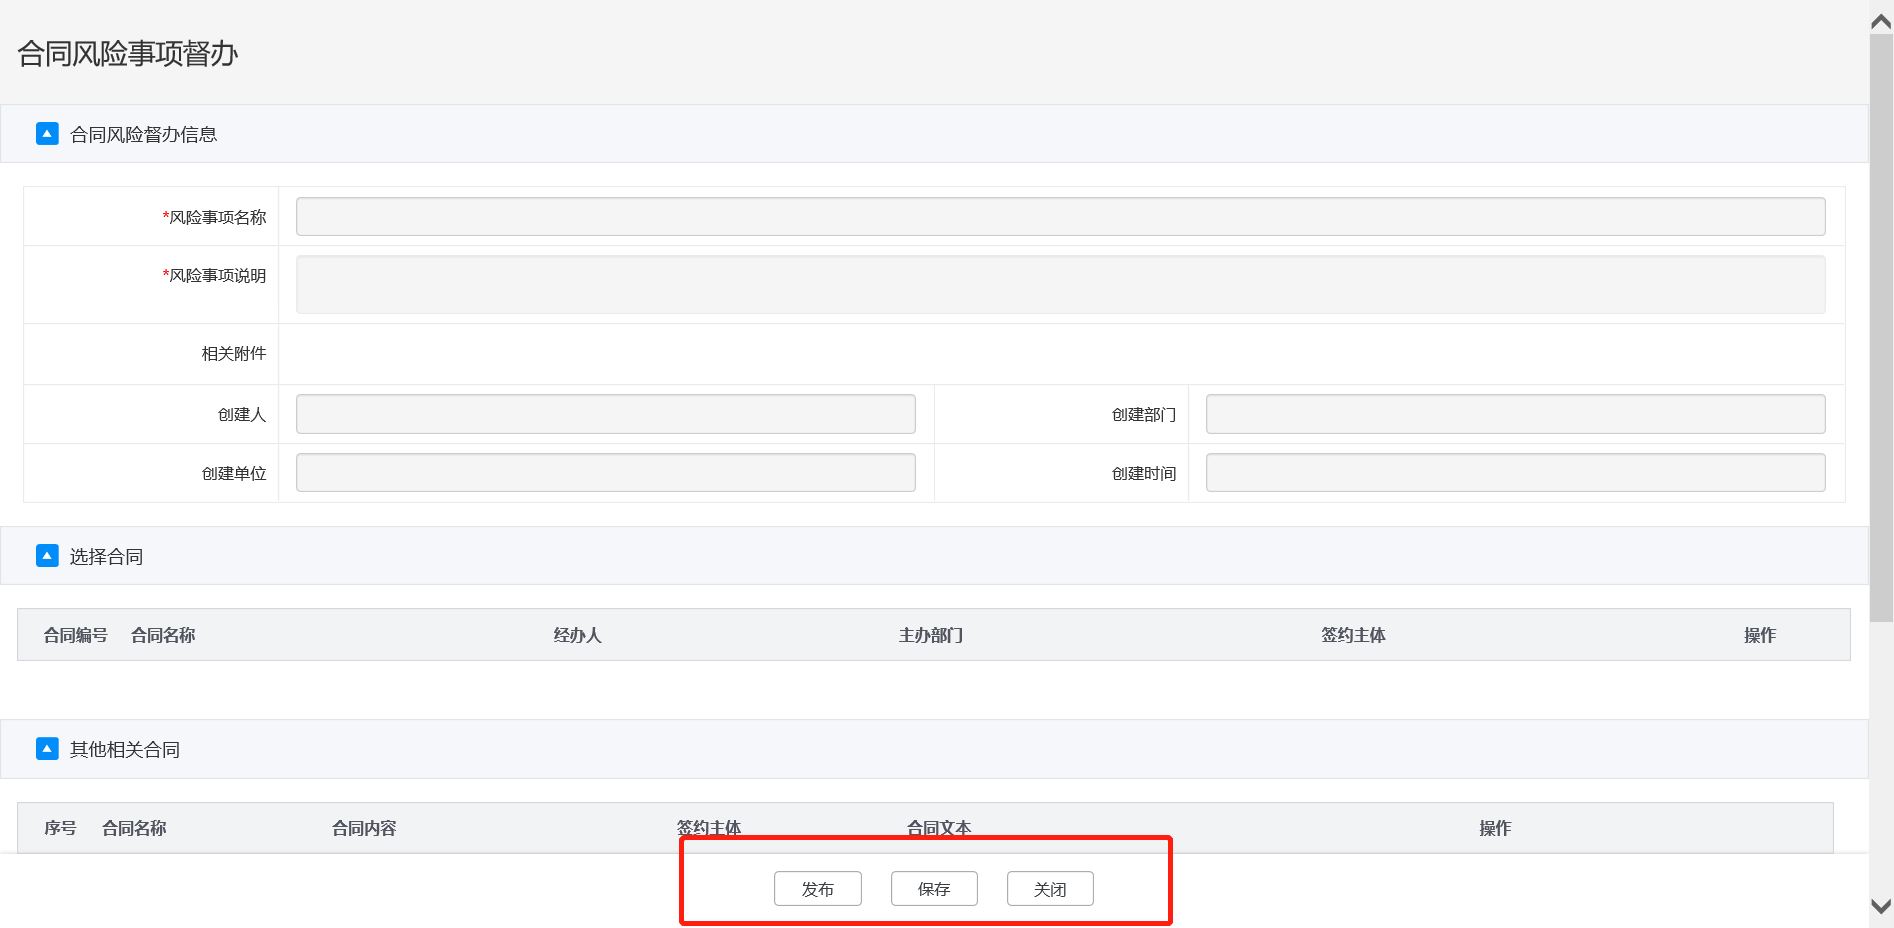Collapse the 选择合同 section arrow
Image resolution: width=1894 pixels, height=928 pixels.
[47, 556]
